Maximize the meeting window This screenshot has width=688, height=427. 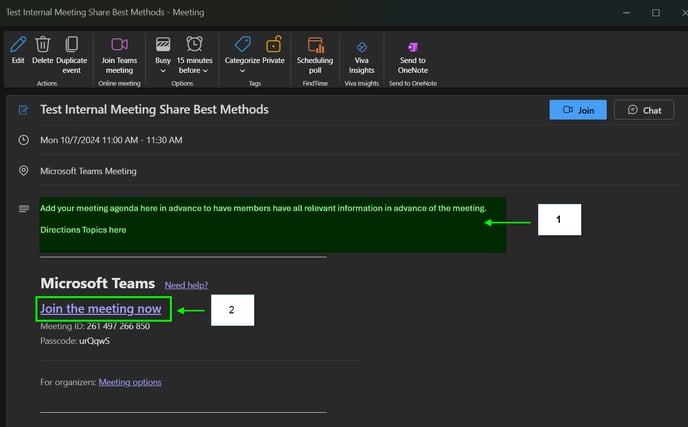tap(656, 12)
